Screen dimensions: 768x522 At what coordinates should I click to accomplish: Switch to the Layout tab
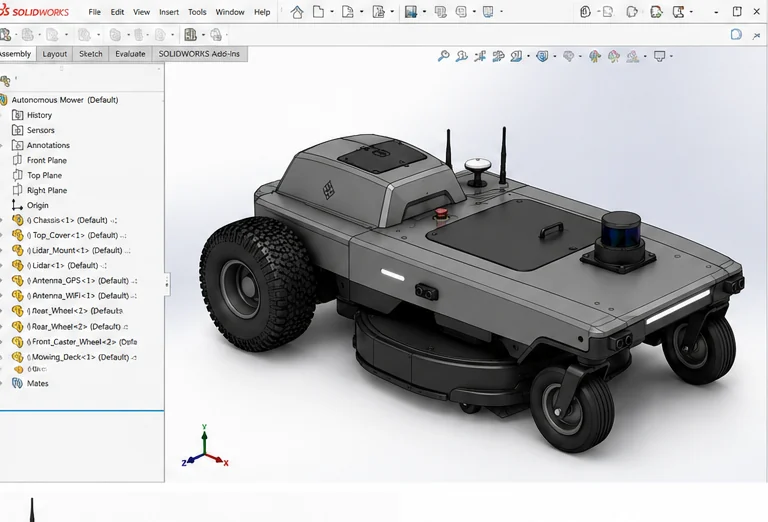coord(54,54)
